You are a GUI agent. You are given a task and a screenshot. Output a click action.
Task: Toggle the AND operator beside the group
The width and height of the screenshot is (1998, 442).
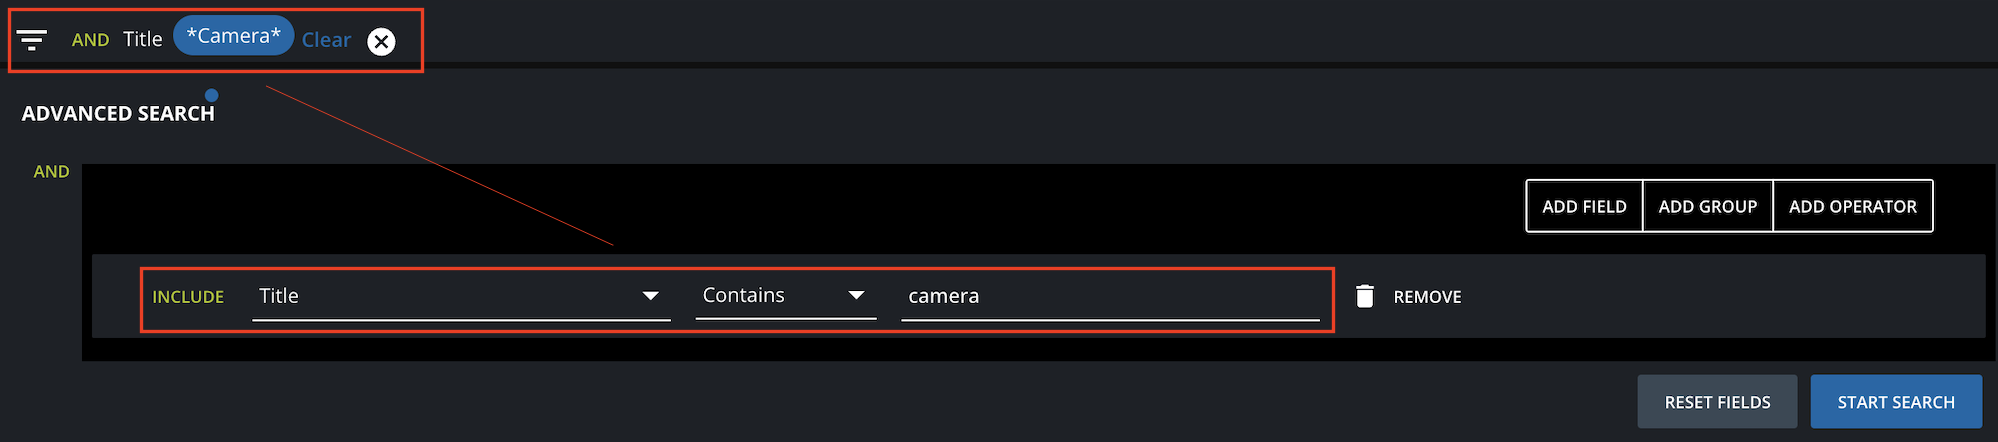[x=52, y=172]
